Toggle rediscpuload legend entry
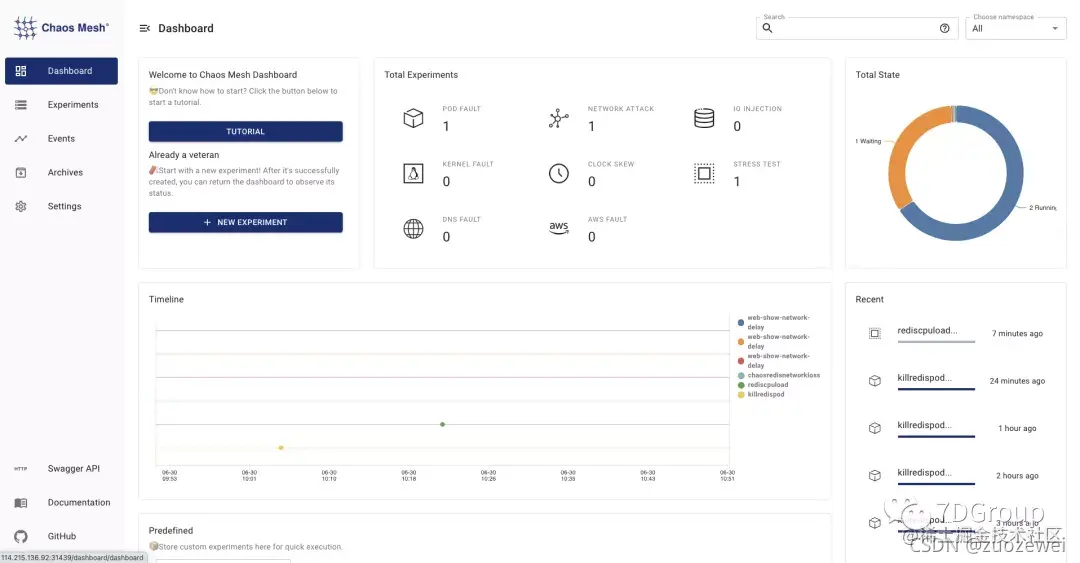This screenshot has width=1080, height=563. [763, 385]
